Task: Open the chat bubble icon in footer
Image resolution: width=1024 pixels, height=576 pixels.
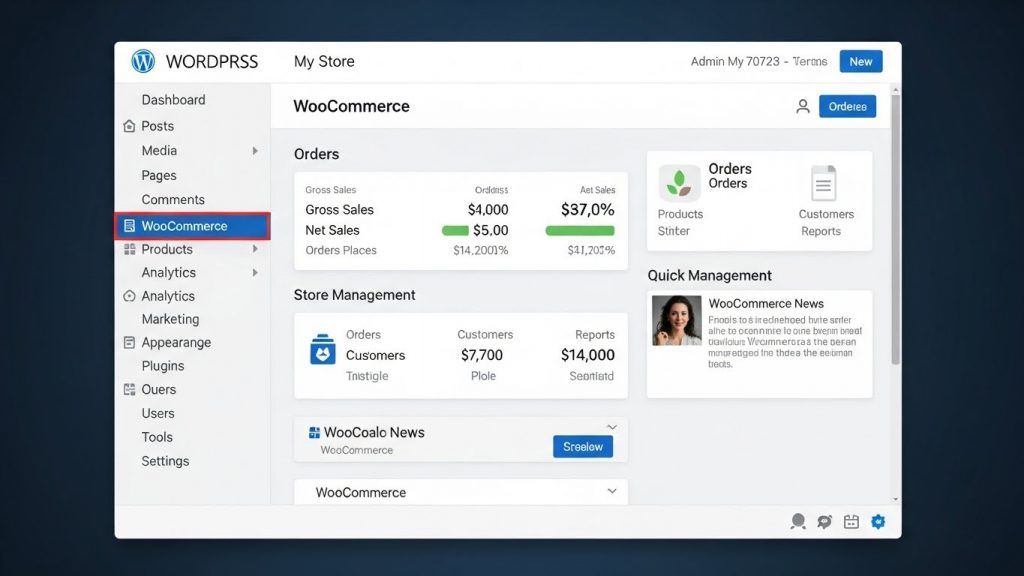Action: pyautogui.click(x=824, y=521)
